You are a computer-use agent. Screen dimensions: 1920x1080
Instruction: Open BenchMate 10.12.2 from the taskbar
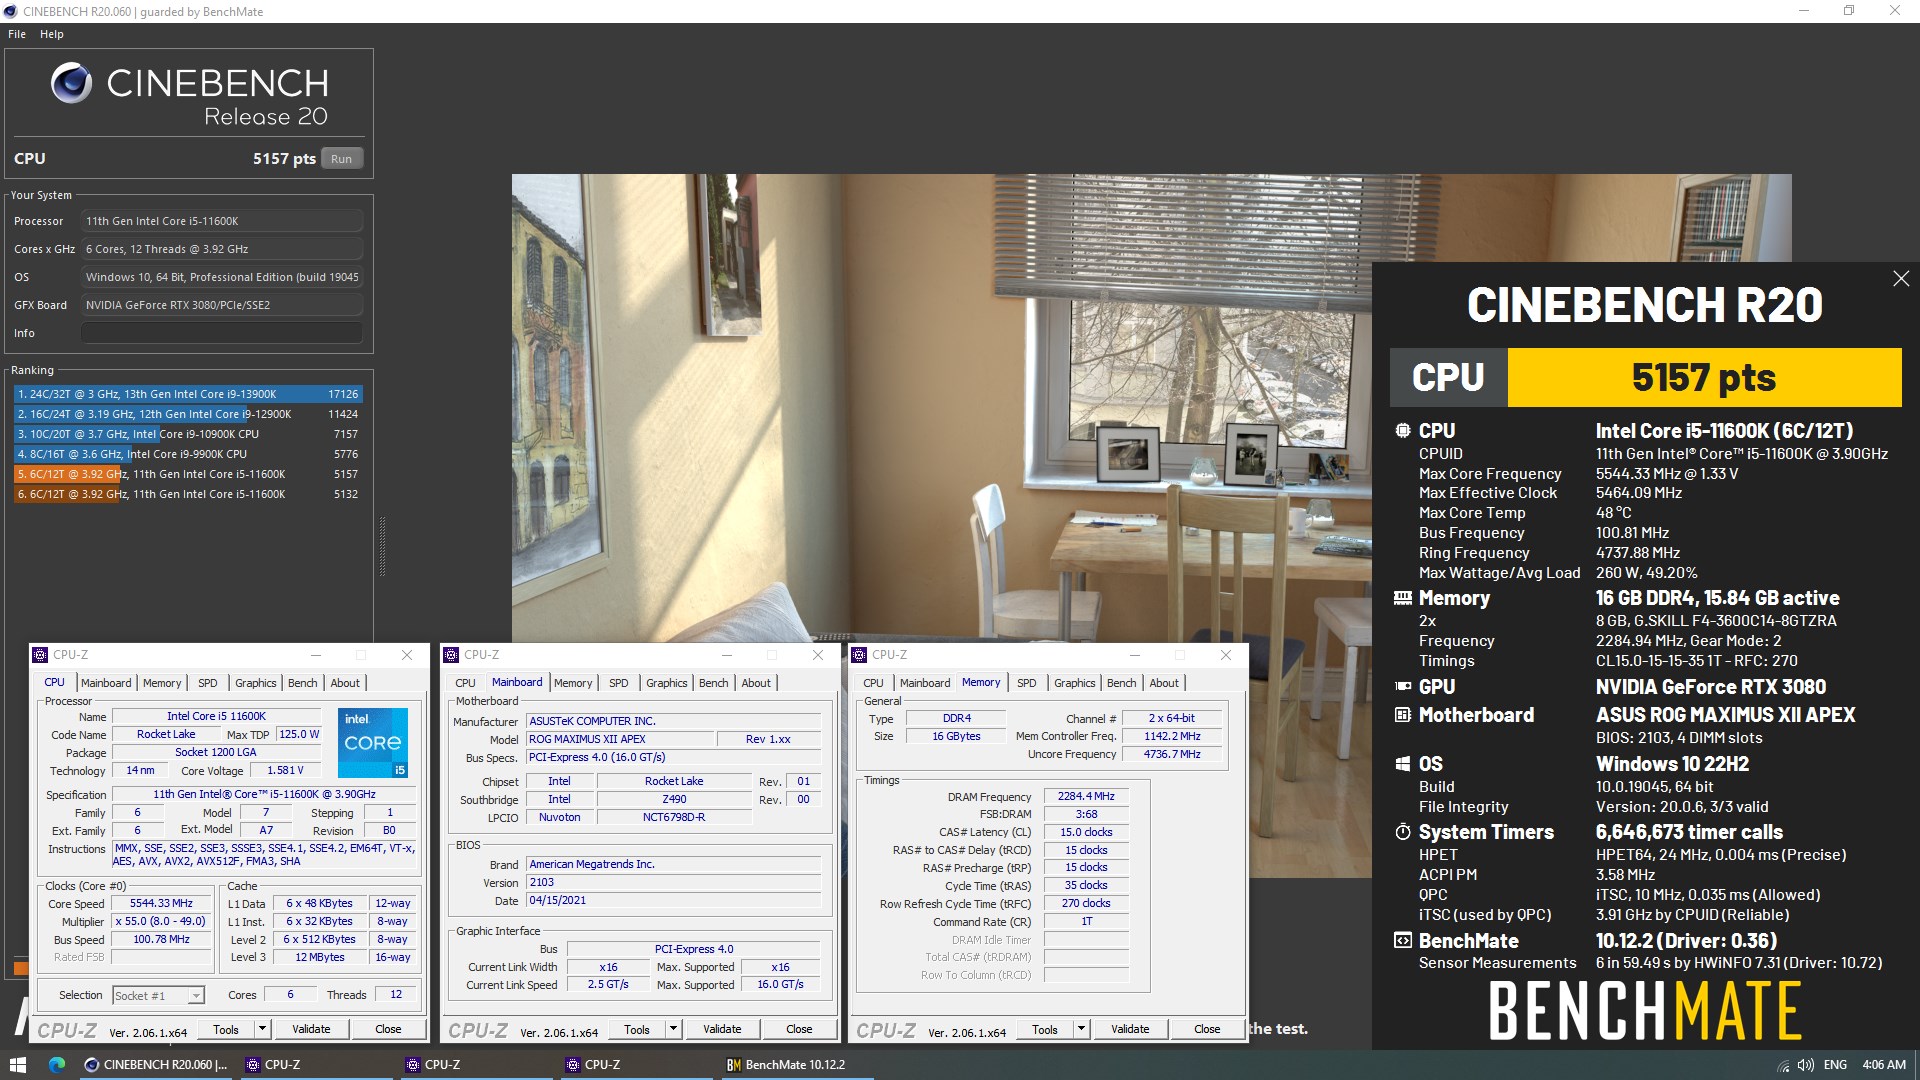point(797,1065)
